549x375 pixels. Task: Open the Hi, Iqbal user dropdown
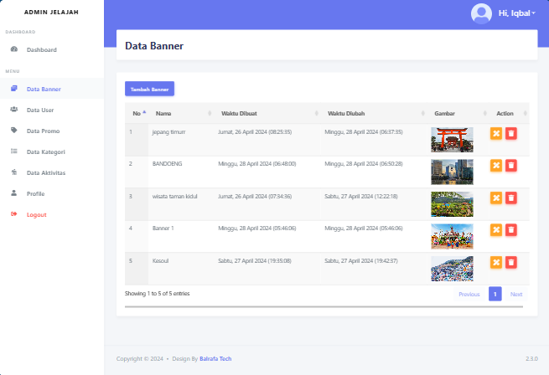point(516,13)
